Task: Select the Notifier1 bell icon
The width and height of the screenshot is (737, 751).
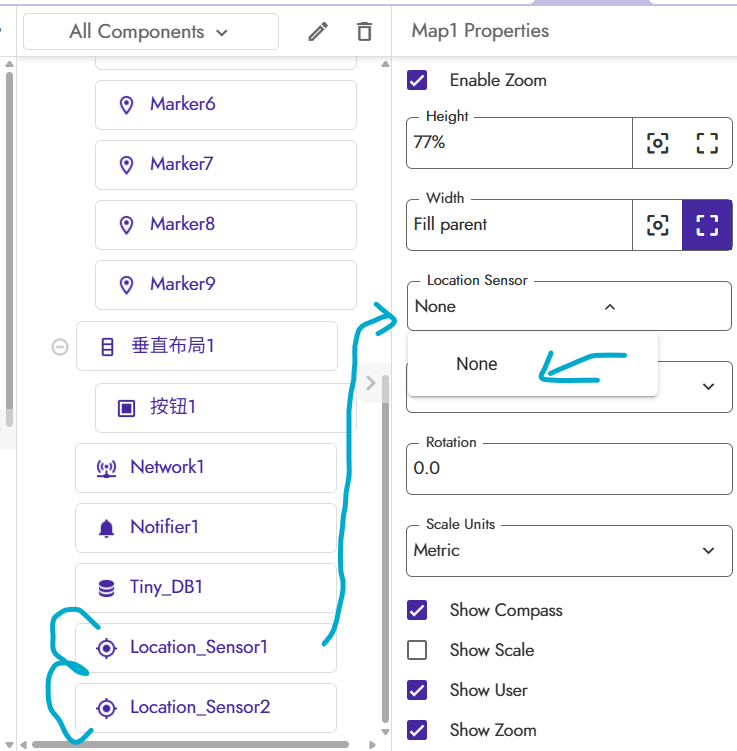Action: click(106, 528)
